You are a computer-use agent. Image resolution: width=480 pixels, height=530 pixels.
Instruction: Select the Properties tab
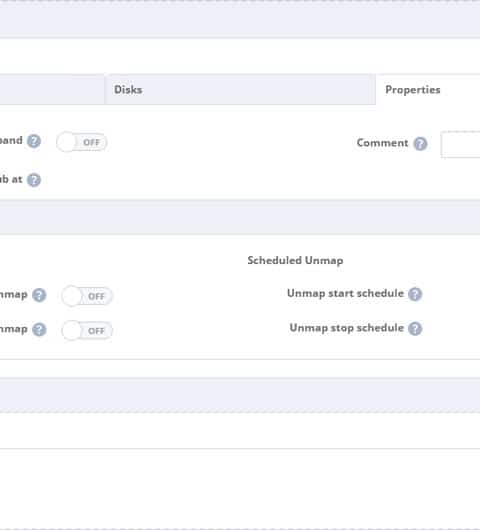click(x=428, y=90)
